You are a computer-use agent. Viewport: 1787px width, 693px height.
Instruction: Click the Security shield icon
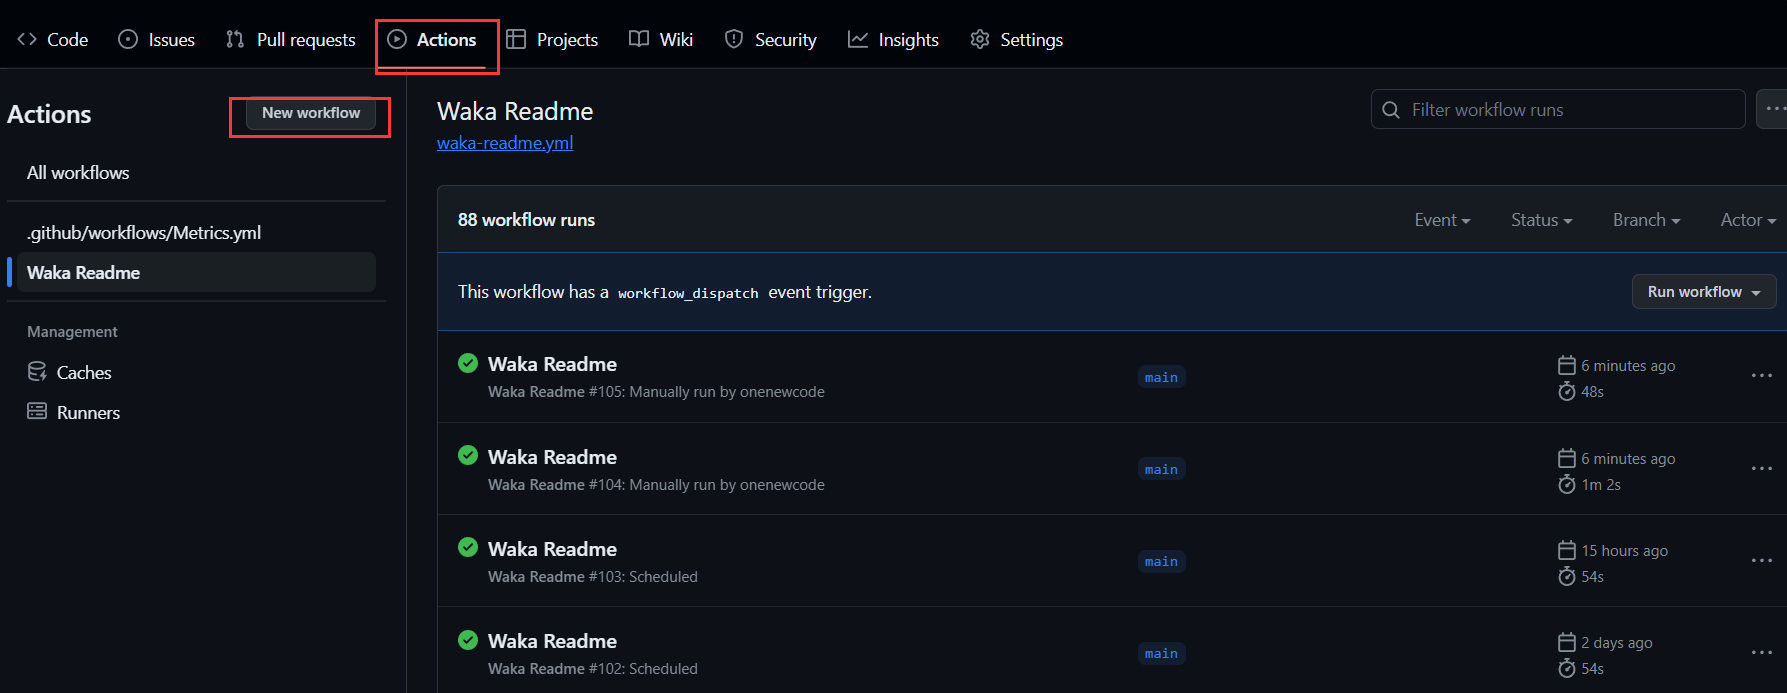(x=734, y=39)
